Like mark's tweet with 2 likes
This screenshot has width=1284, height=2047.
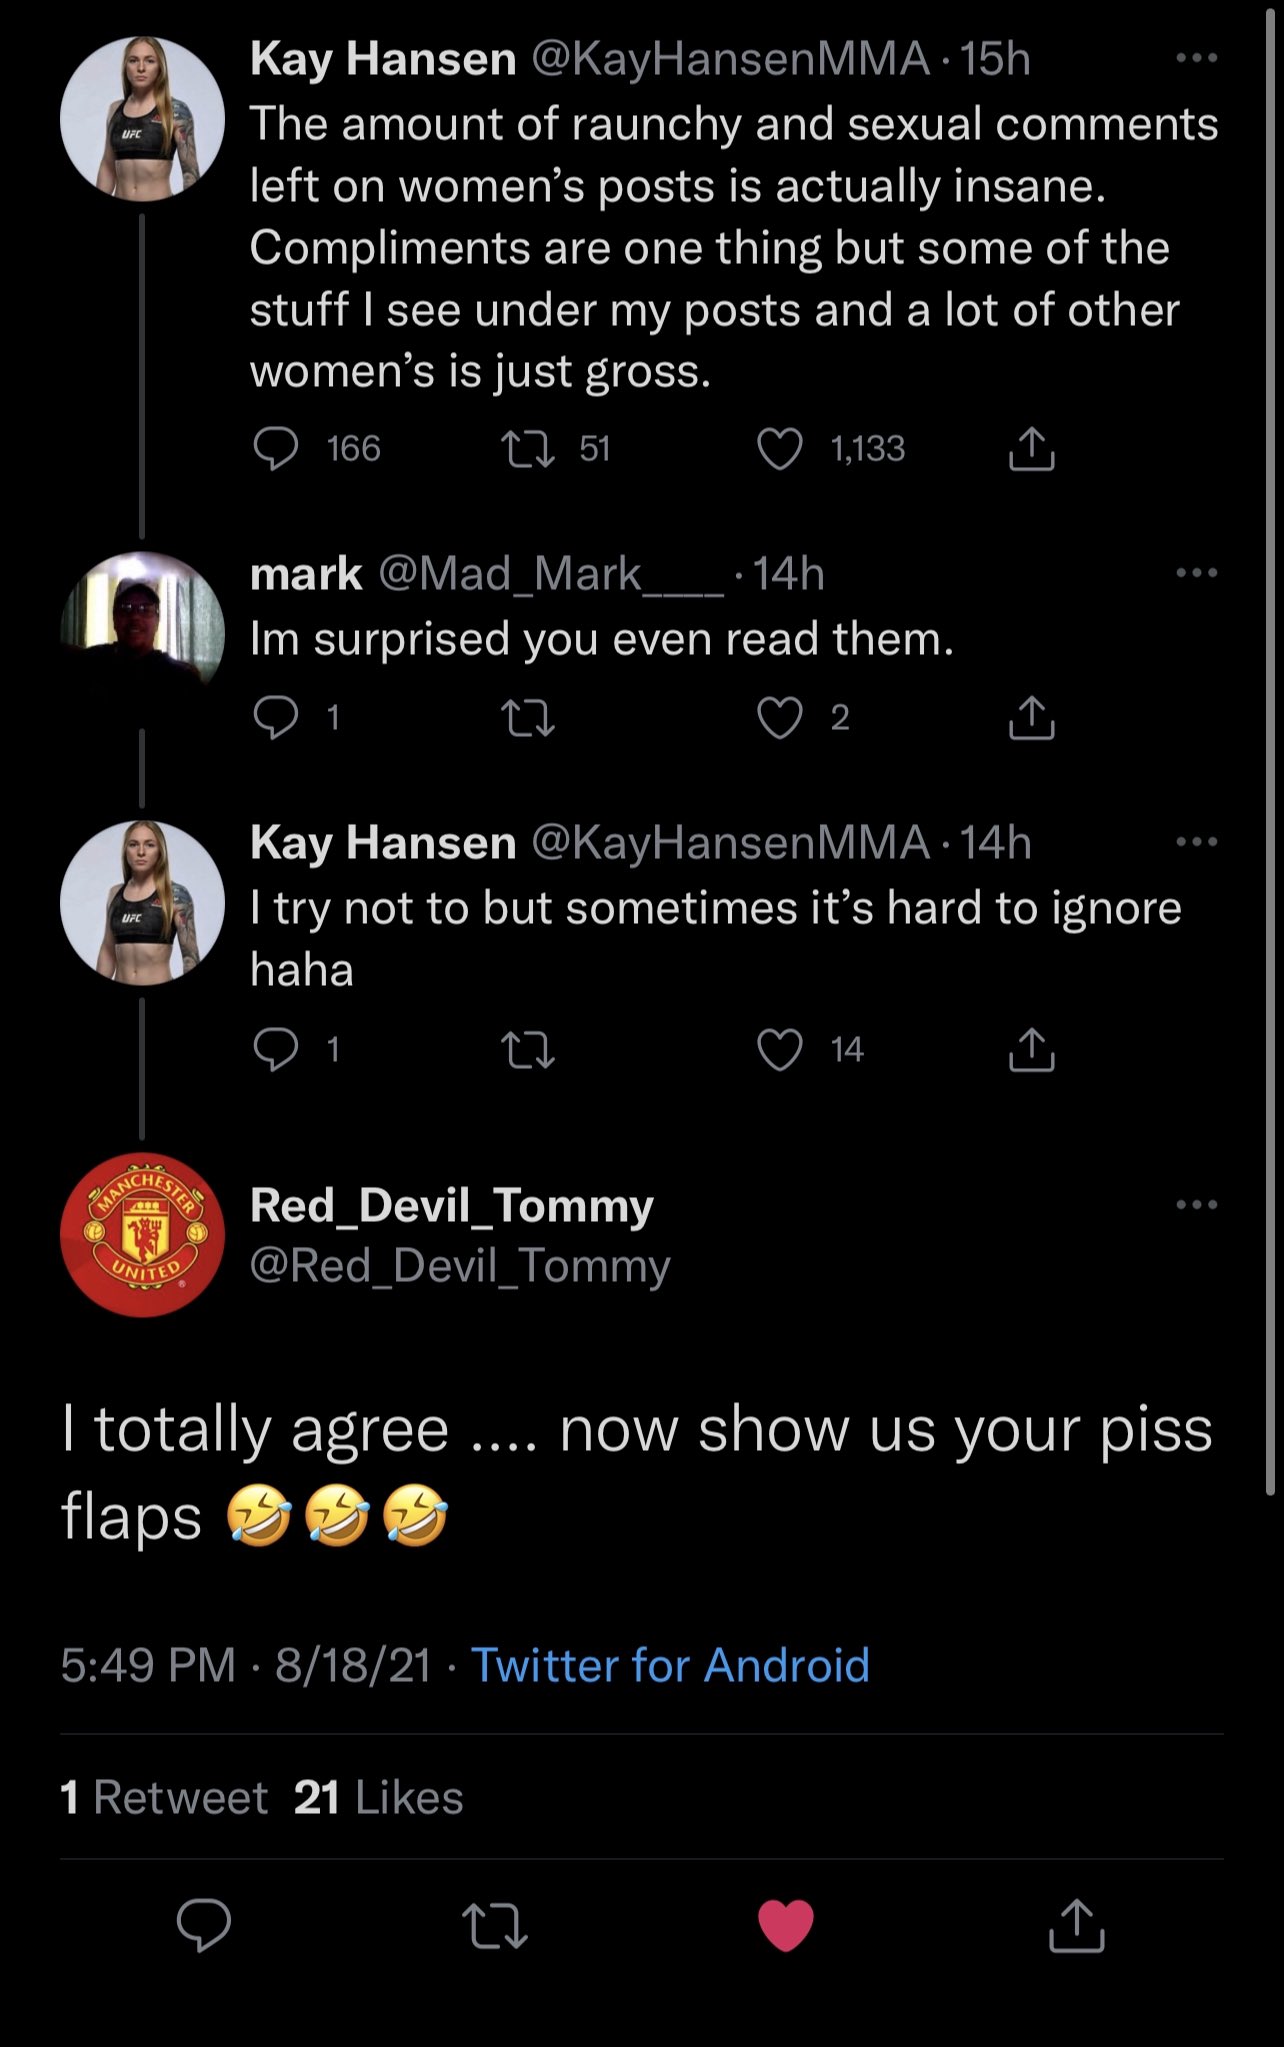[x=780, y=718]
